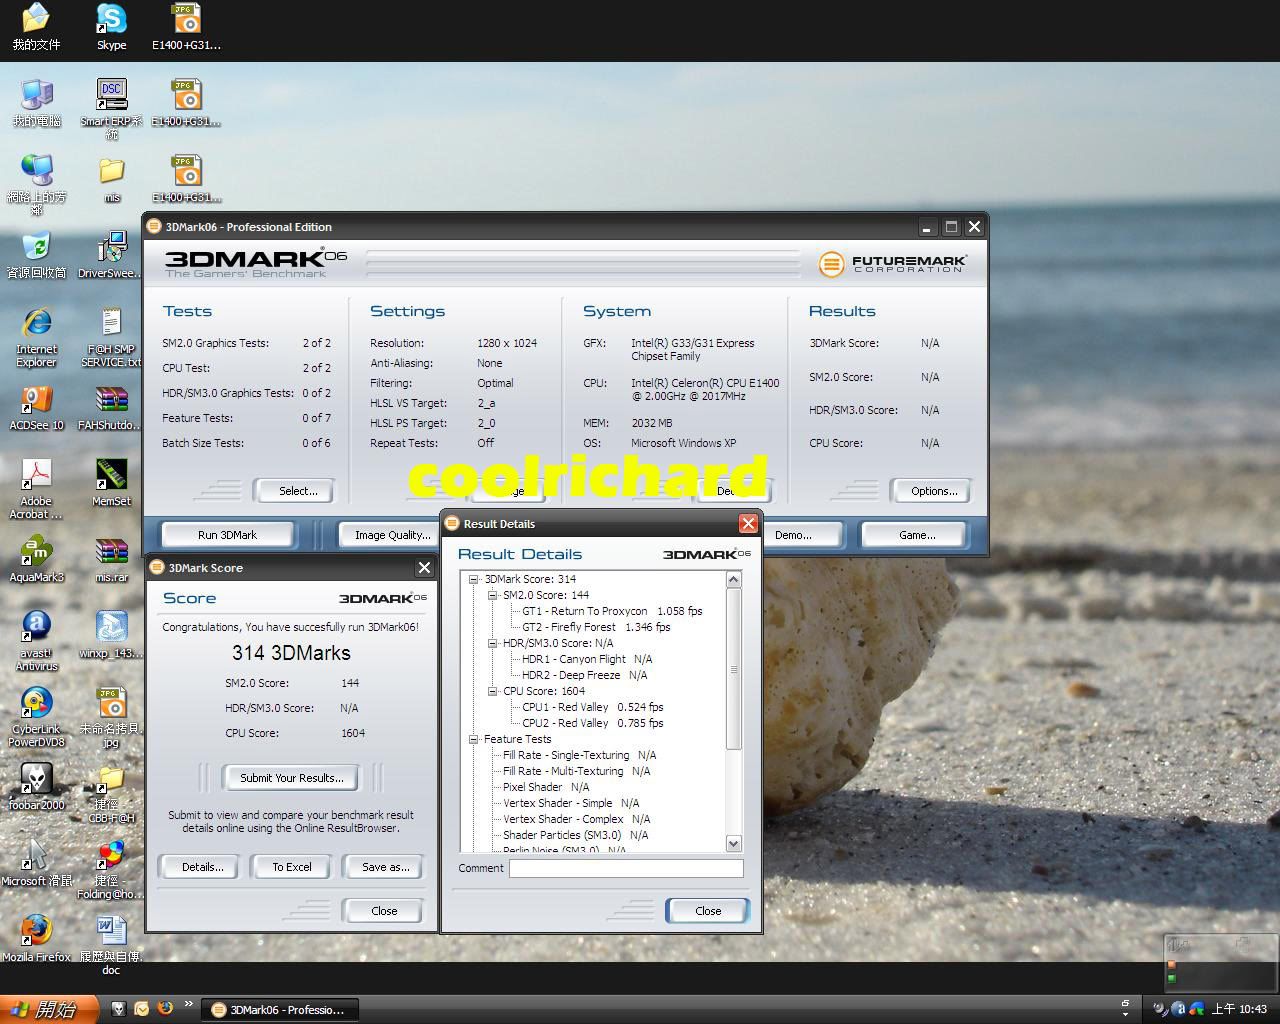Launch CyberLink PowerDVD8 shortcut

tap(36, 717)
